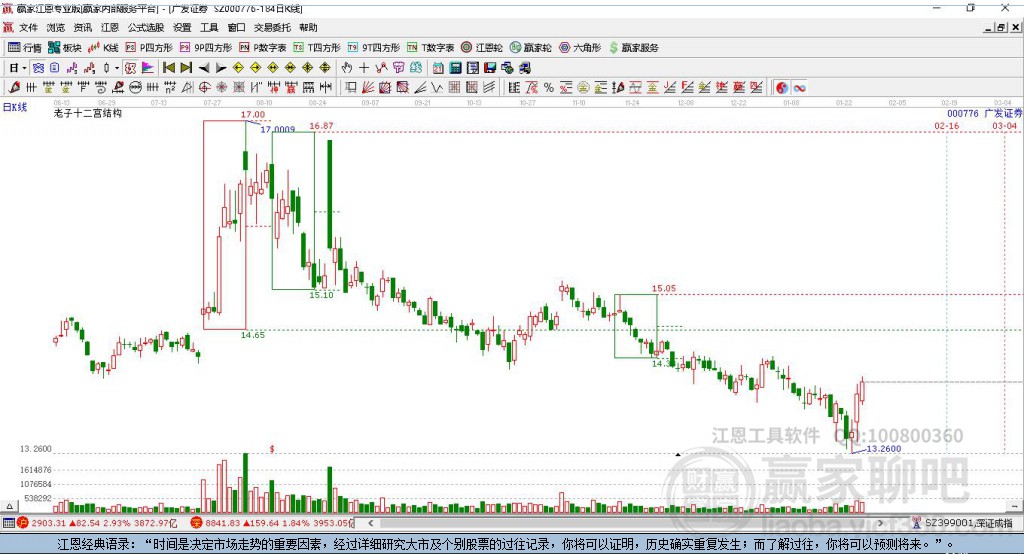Open the 帮助 menu
The height and width of the screenshot is (554, 1024).
[x=308, y=27]
